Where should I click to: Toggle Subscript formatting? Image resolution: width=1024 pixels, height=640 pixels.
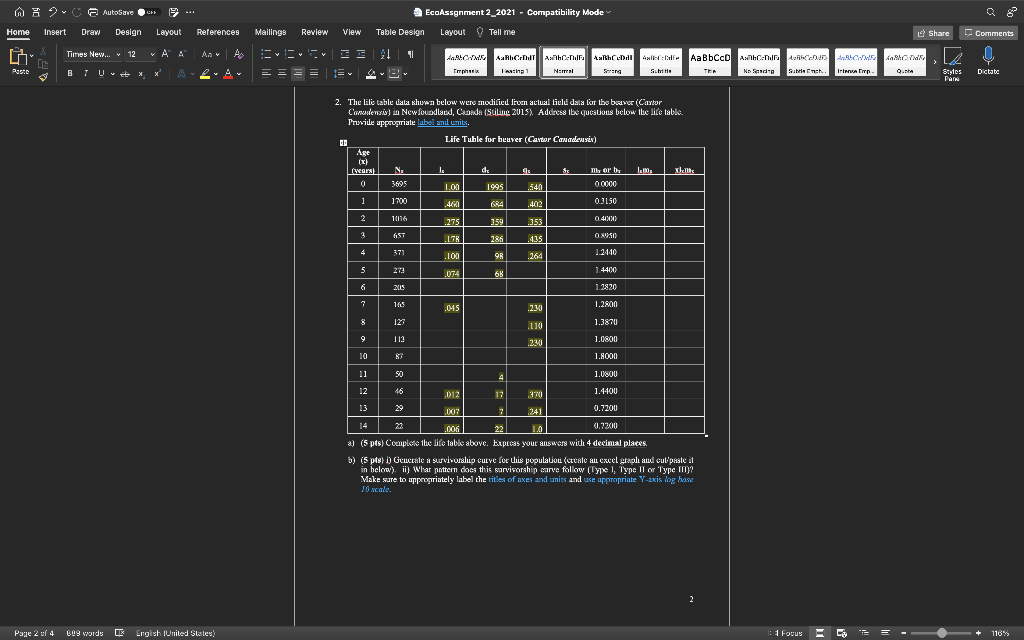[142, 74]
